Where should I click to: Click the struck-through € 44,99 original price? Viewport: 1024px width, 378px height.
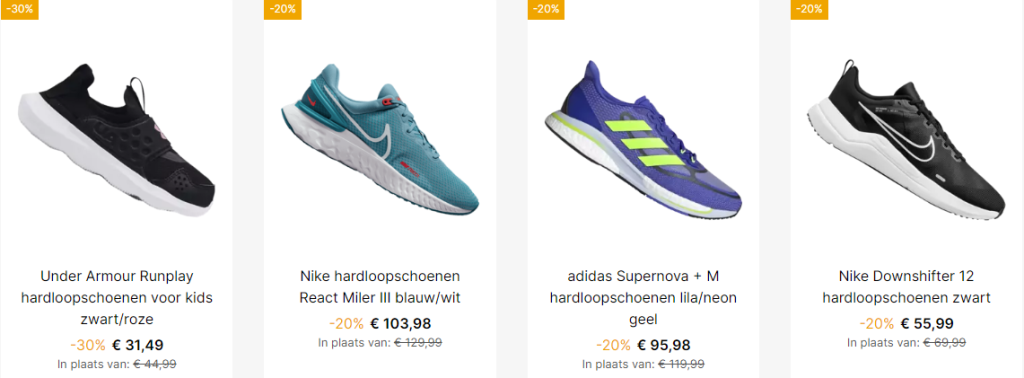(x=155, y=364)
